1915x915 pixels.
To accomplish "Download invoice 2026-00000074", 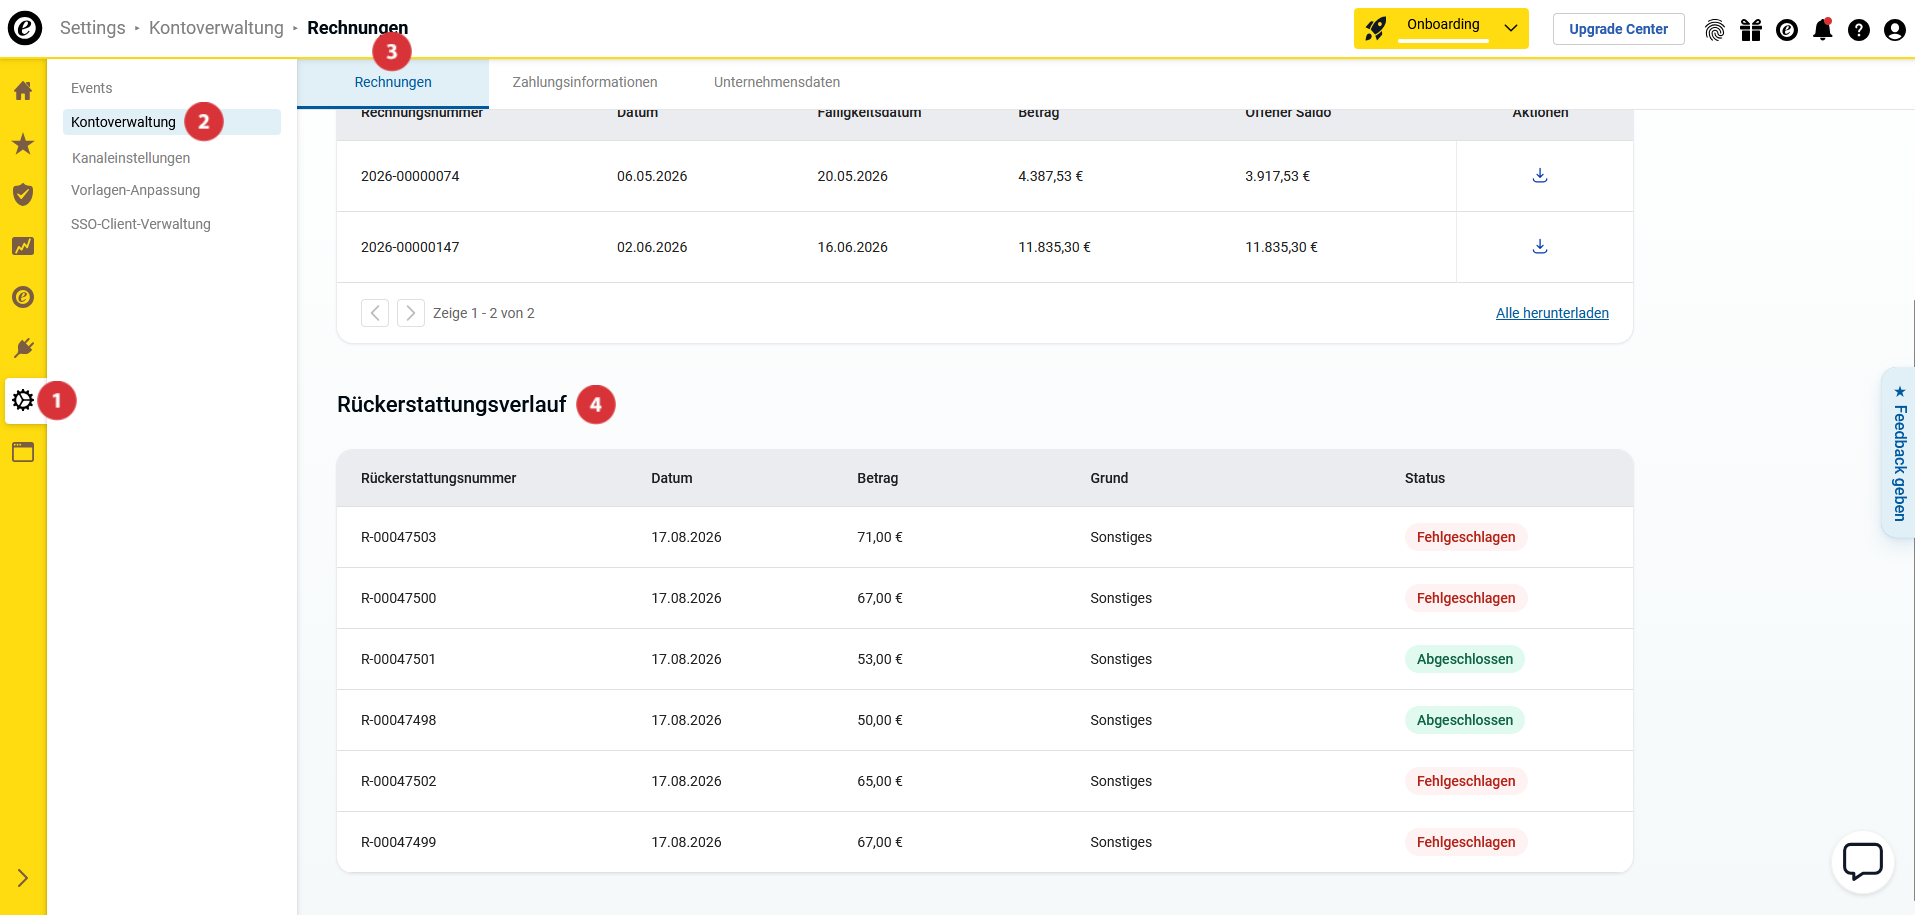I will [1540, 176].
